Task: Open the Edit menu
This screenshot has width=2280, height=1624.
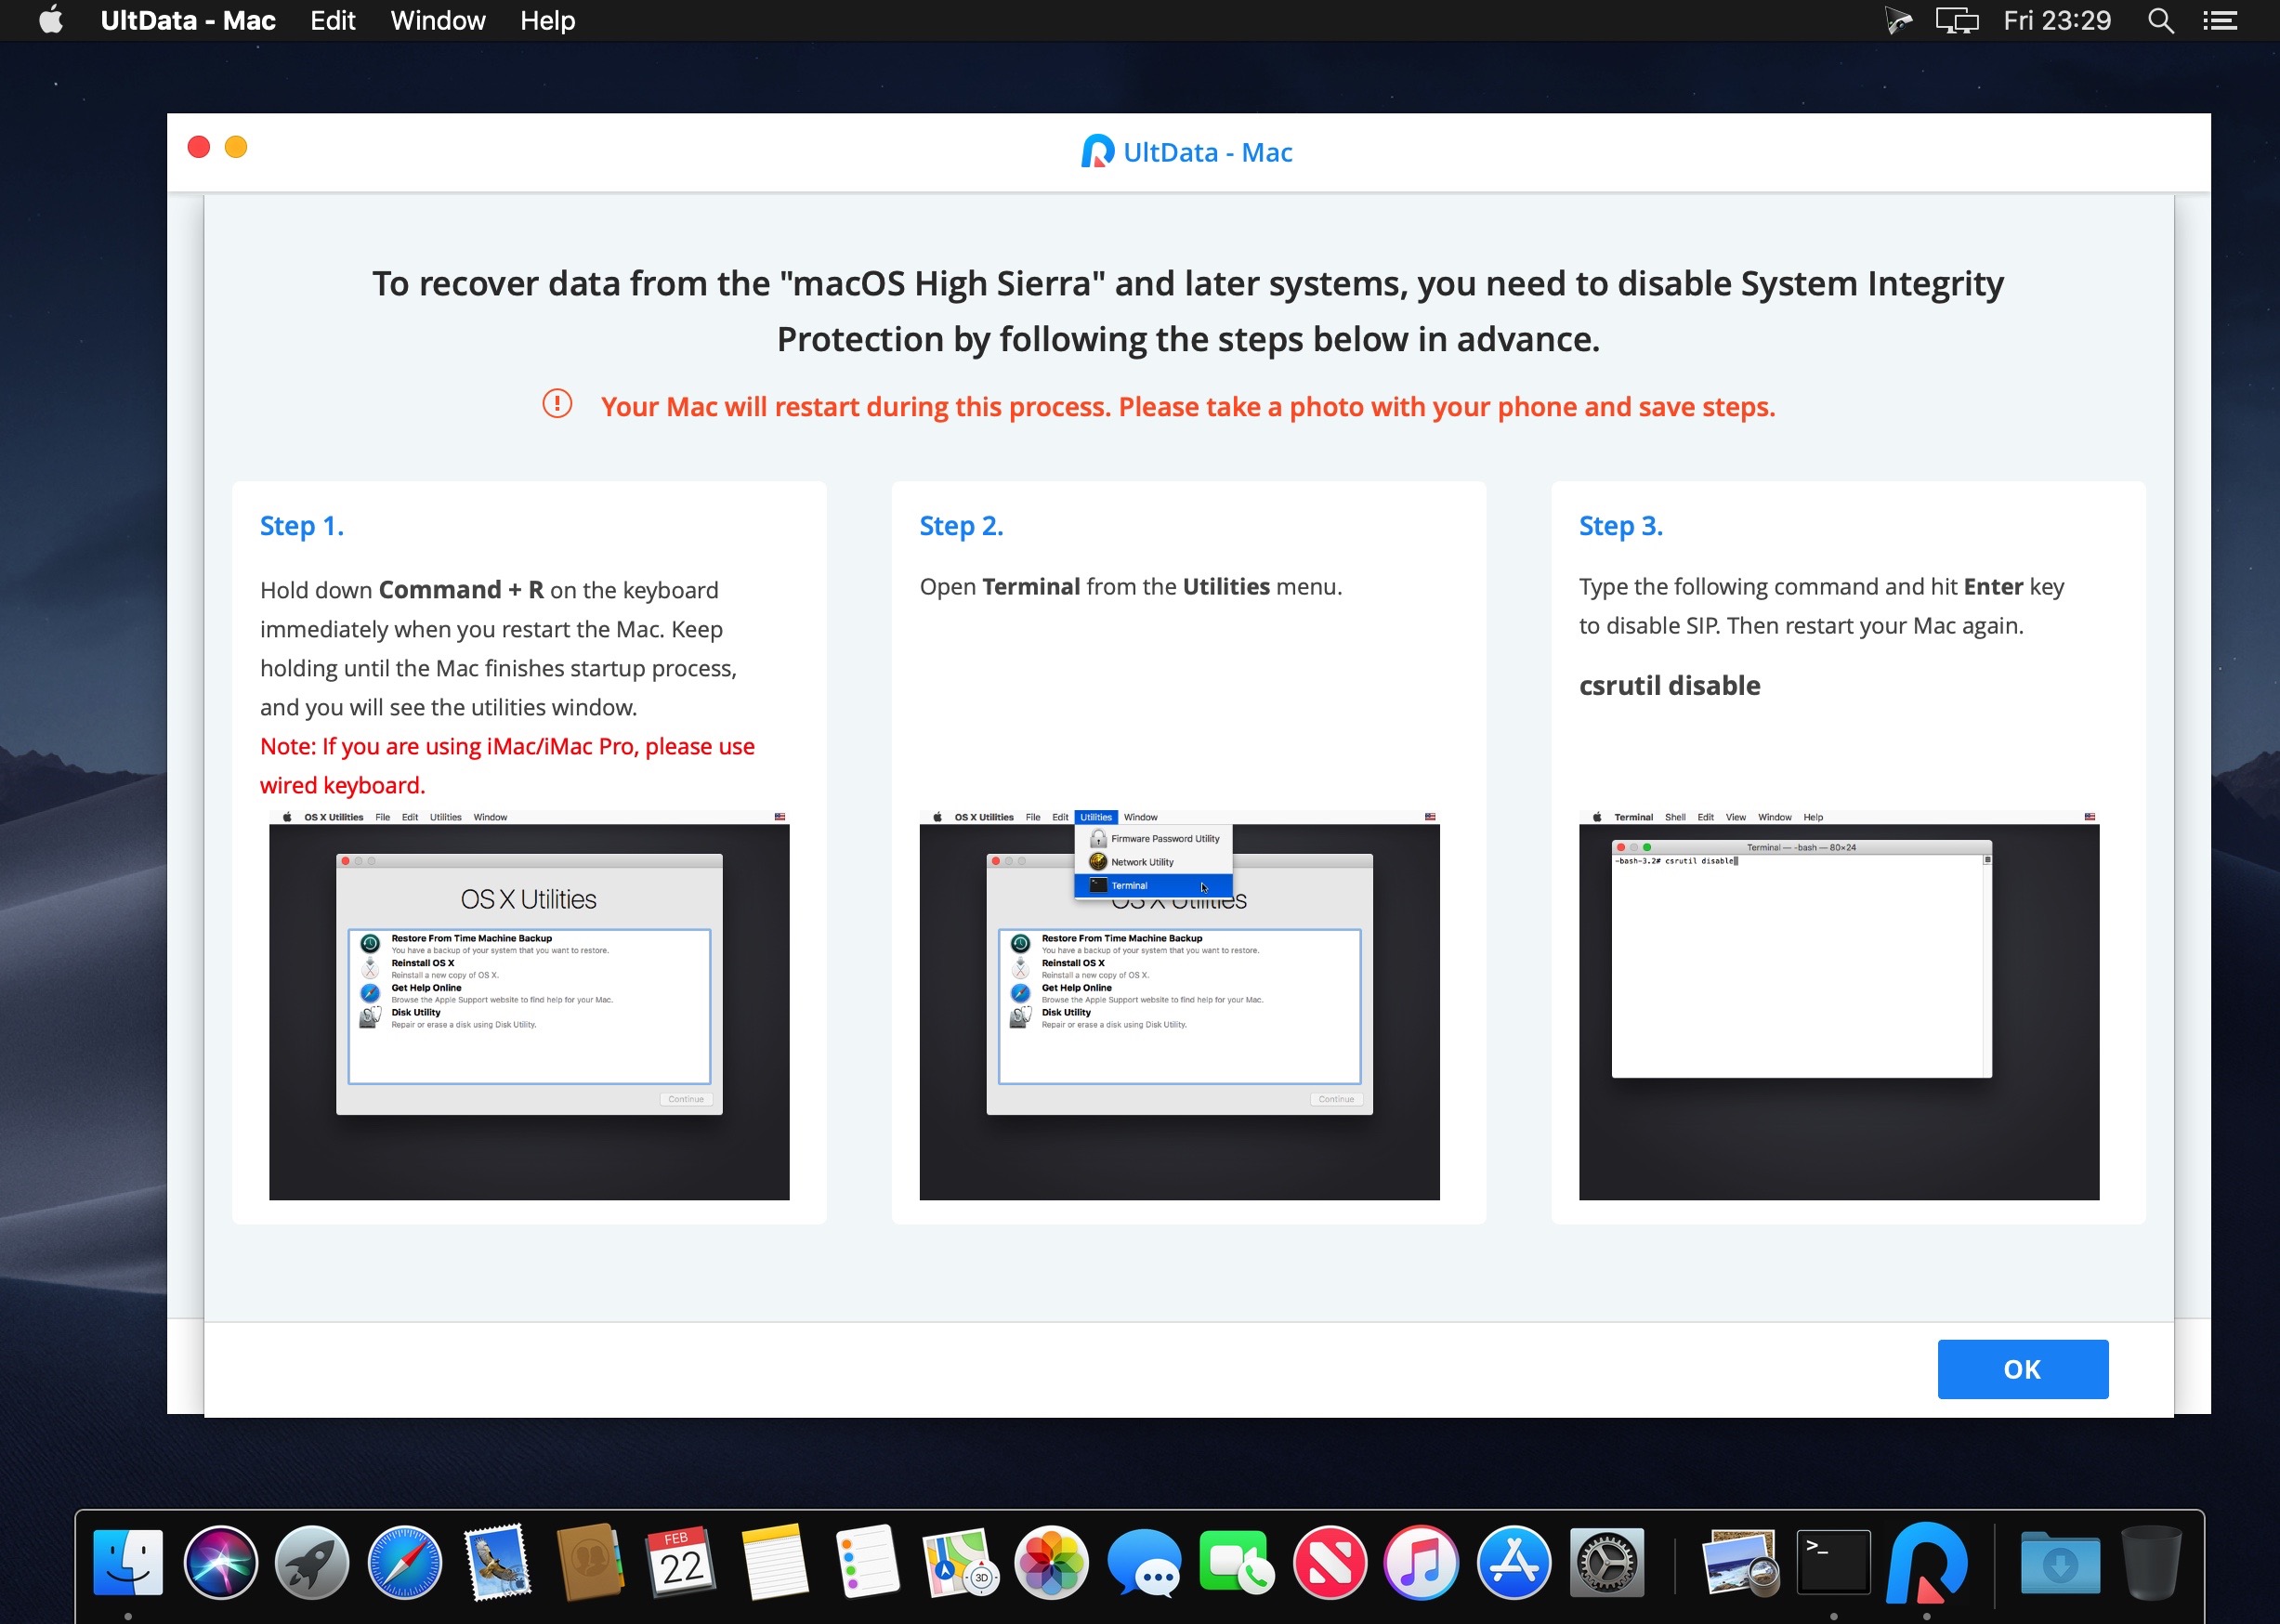Action: (332, 20)
